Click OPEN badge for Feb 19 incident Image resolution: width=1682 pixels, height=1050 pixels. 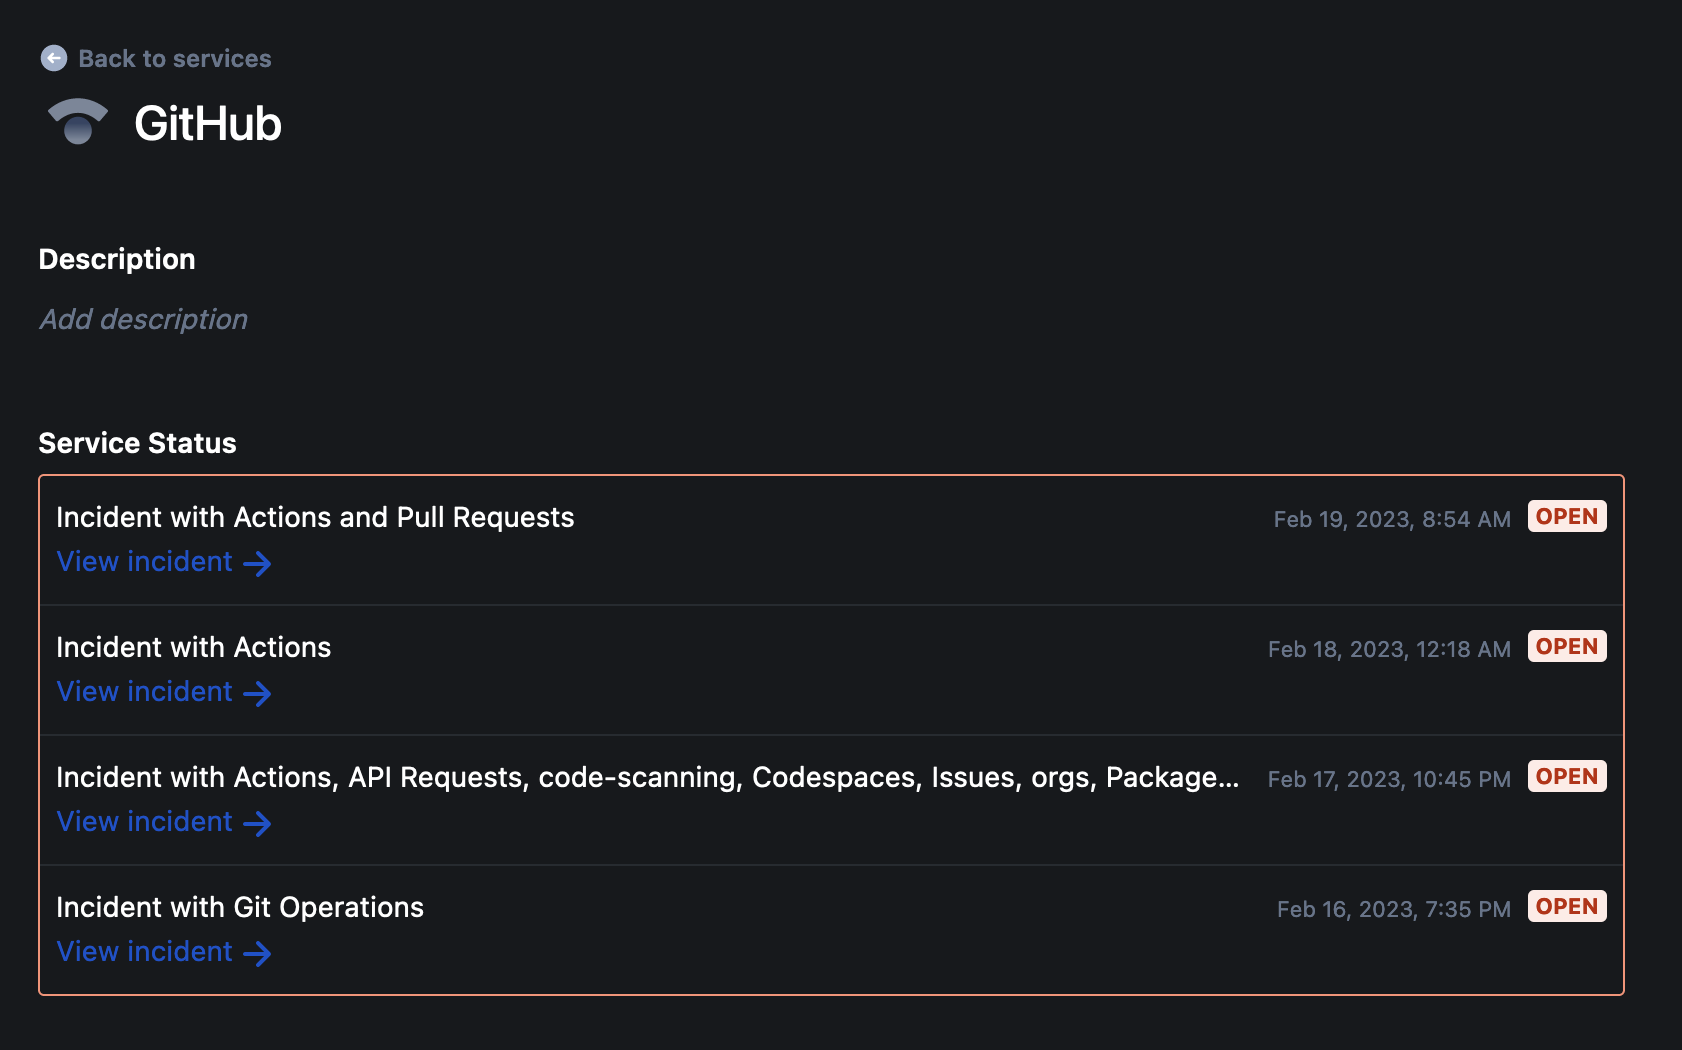click(x=1567, y=517)
